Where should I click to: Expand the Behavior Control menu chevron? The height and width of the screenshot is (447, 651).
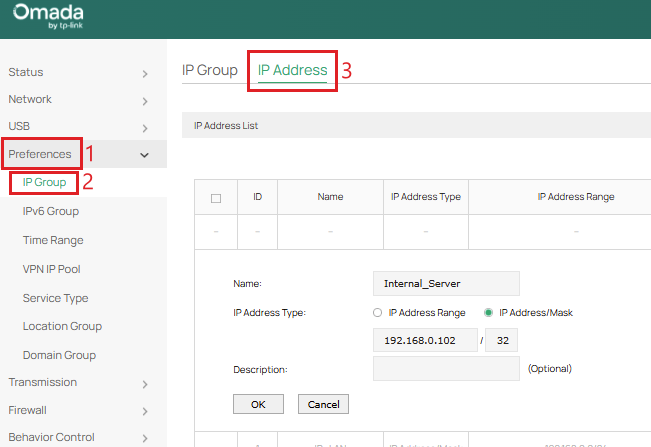click(x=144, y=438)
